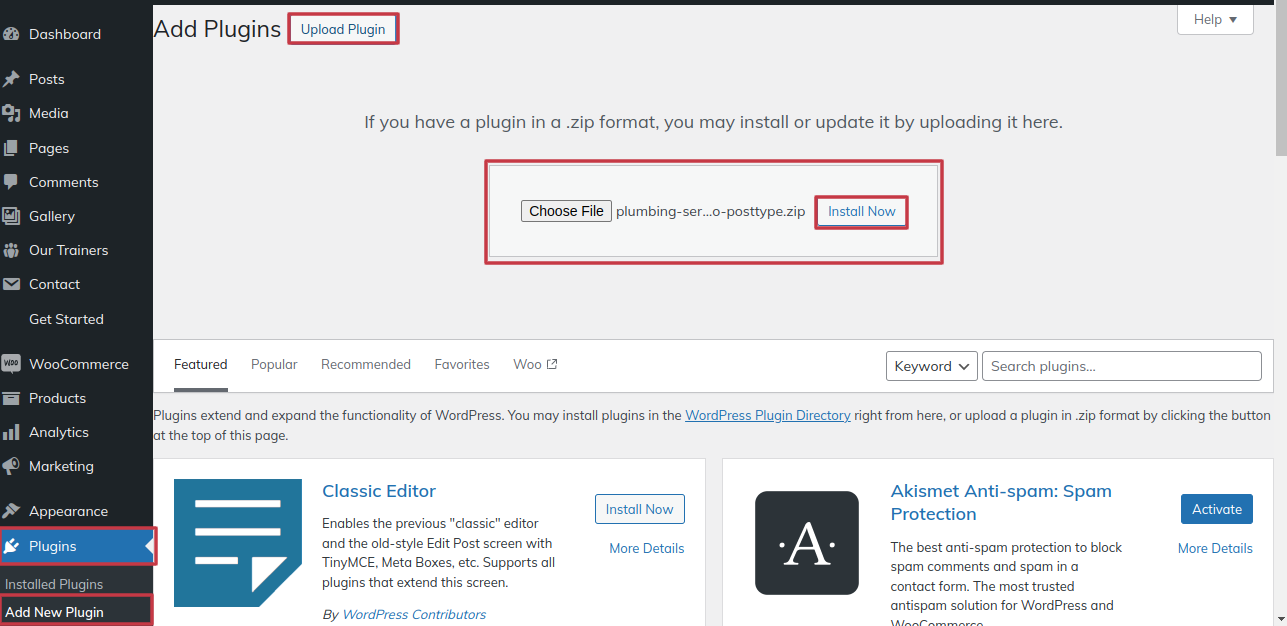Click the Products archive icon
Image resolution: width=1287 pixels, height=626 pixels.
(x=11, y=398)
